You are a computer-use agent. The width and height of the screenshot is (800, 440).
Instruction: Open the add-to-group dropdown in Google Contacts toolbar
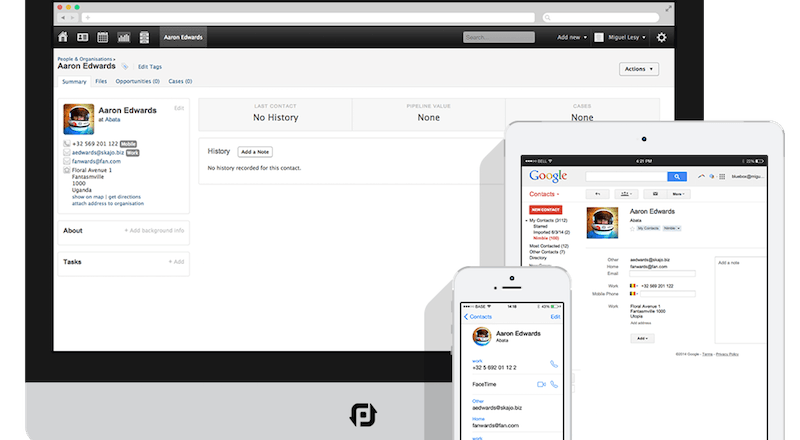626,194
